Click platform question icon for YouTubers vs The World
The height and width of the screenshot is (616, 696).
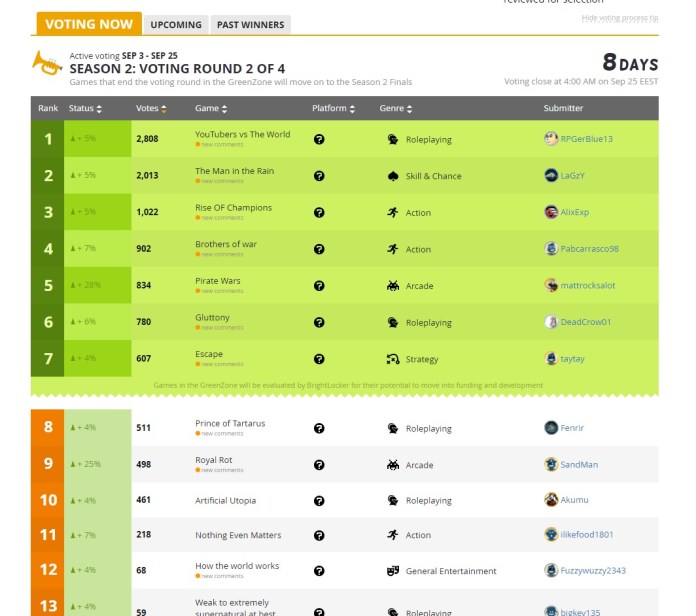[319, 139]
